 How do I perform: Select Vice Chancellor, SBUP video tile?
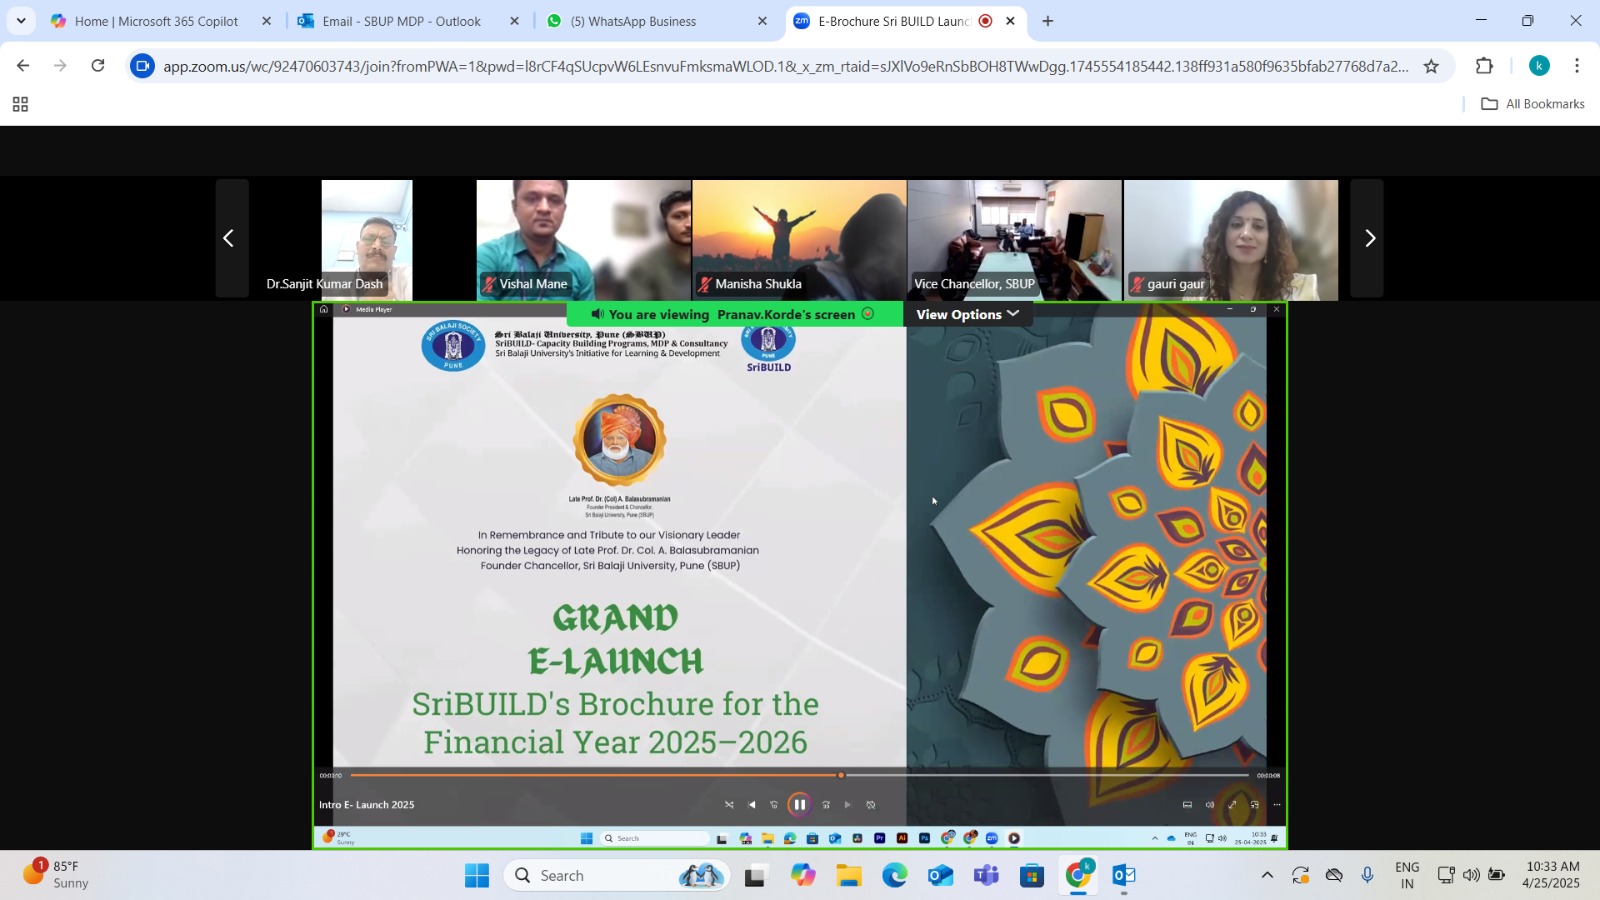[1015, 240]
